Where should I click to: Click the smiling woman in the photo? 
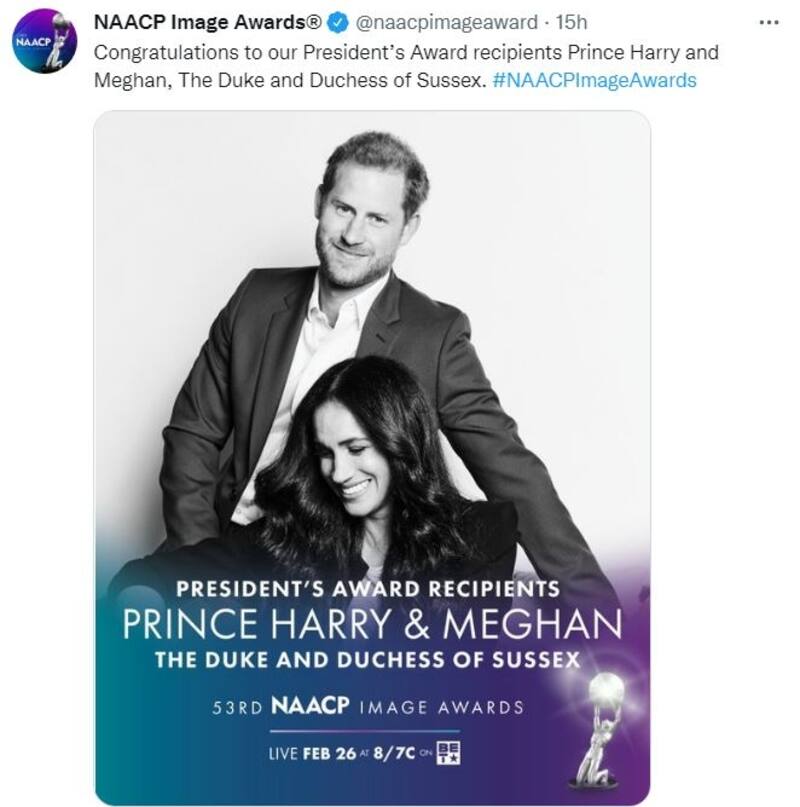pos(357,462)
